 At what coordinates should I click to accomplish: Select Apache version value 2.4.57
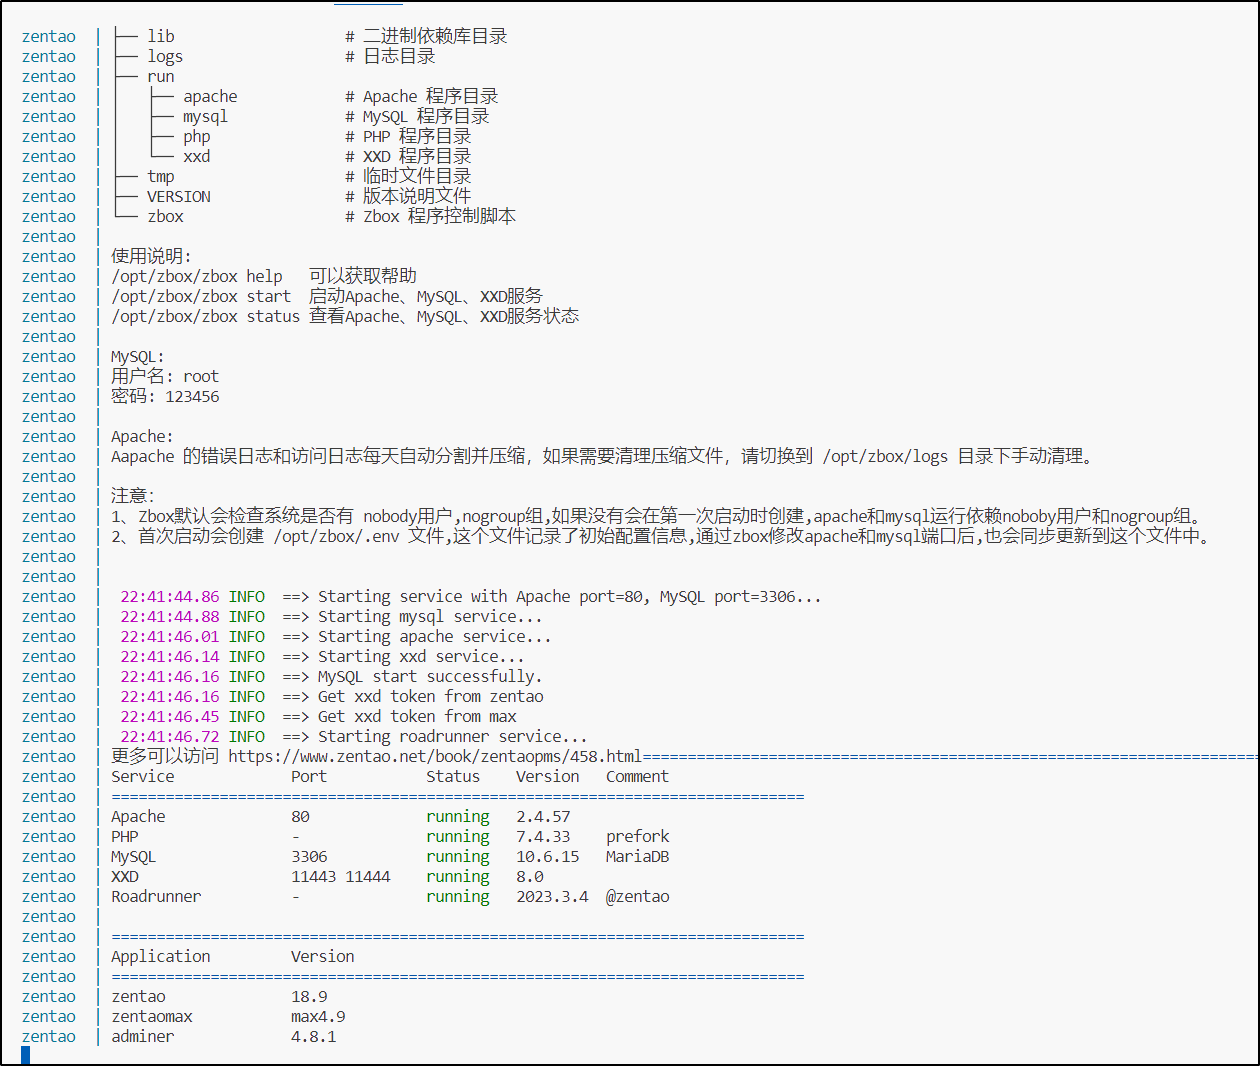coord(543,816)
